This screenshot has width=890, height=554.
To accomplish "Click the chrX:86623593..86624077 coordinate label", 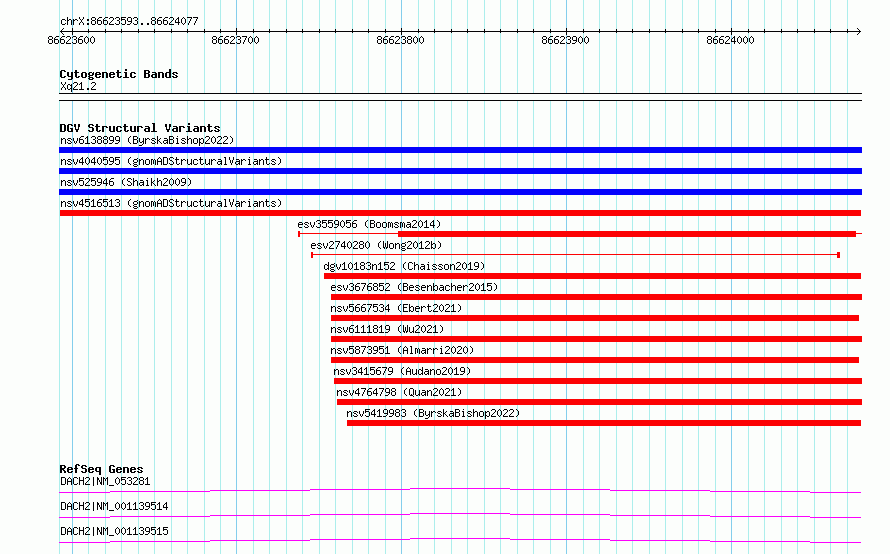I will coord(129,22).
